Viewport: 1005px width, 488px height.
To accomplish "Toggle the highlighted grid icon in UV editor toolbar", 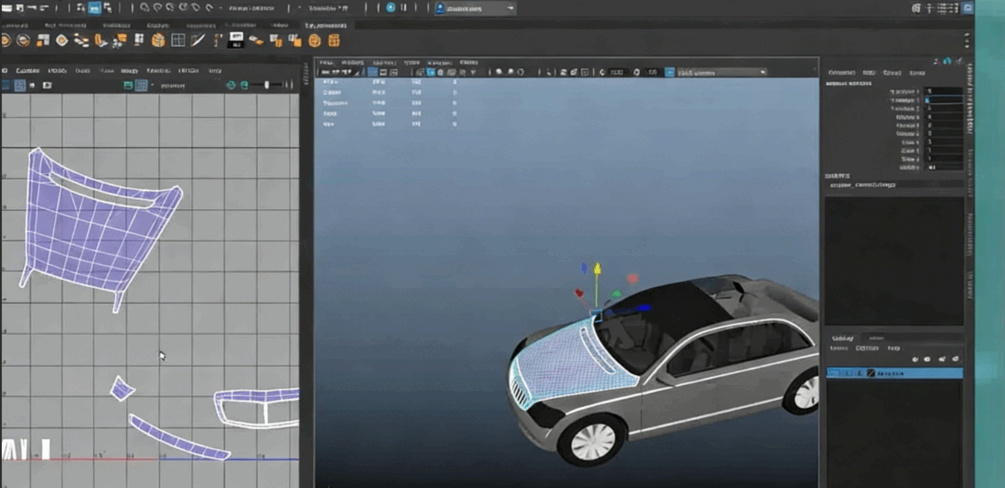I will (141, 86).
